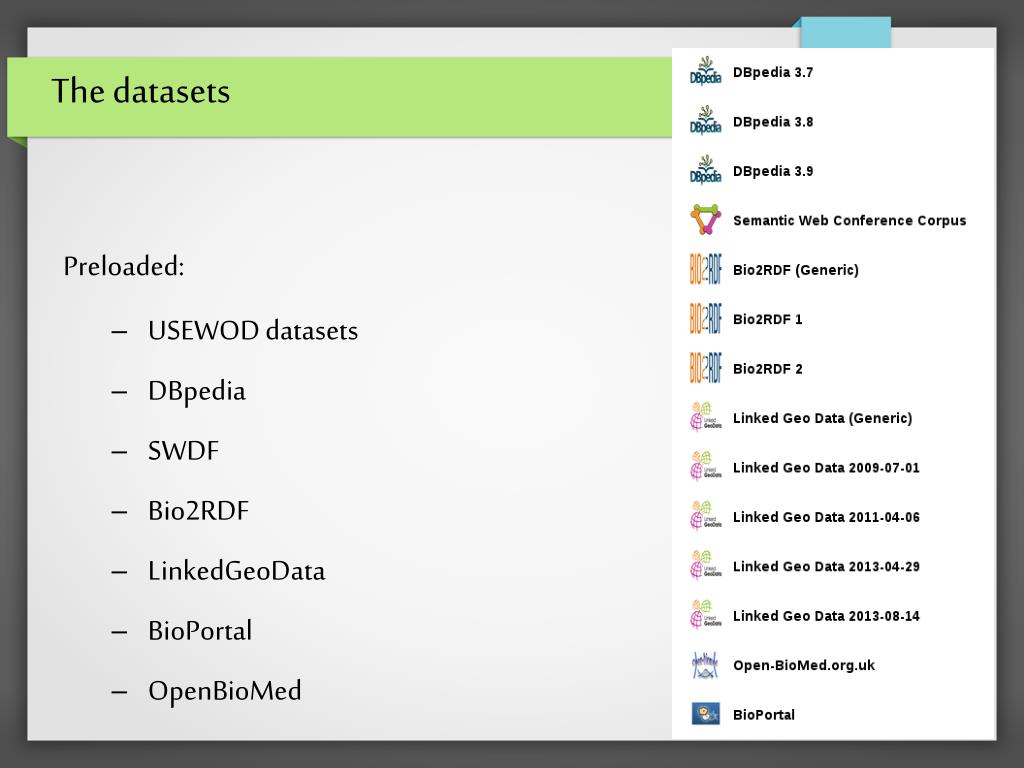Click the Linked Geo Data (Generic) icon
1024x768 pixels.
coord(705,418)
